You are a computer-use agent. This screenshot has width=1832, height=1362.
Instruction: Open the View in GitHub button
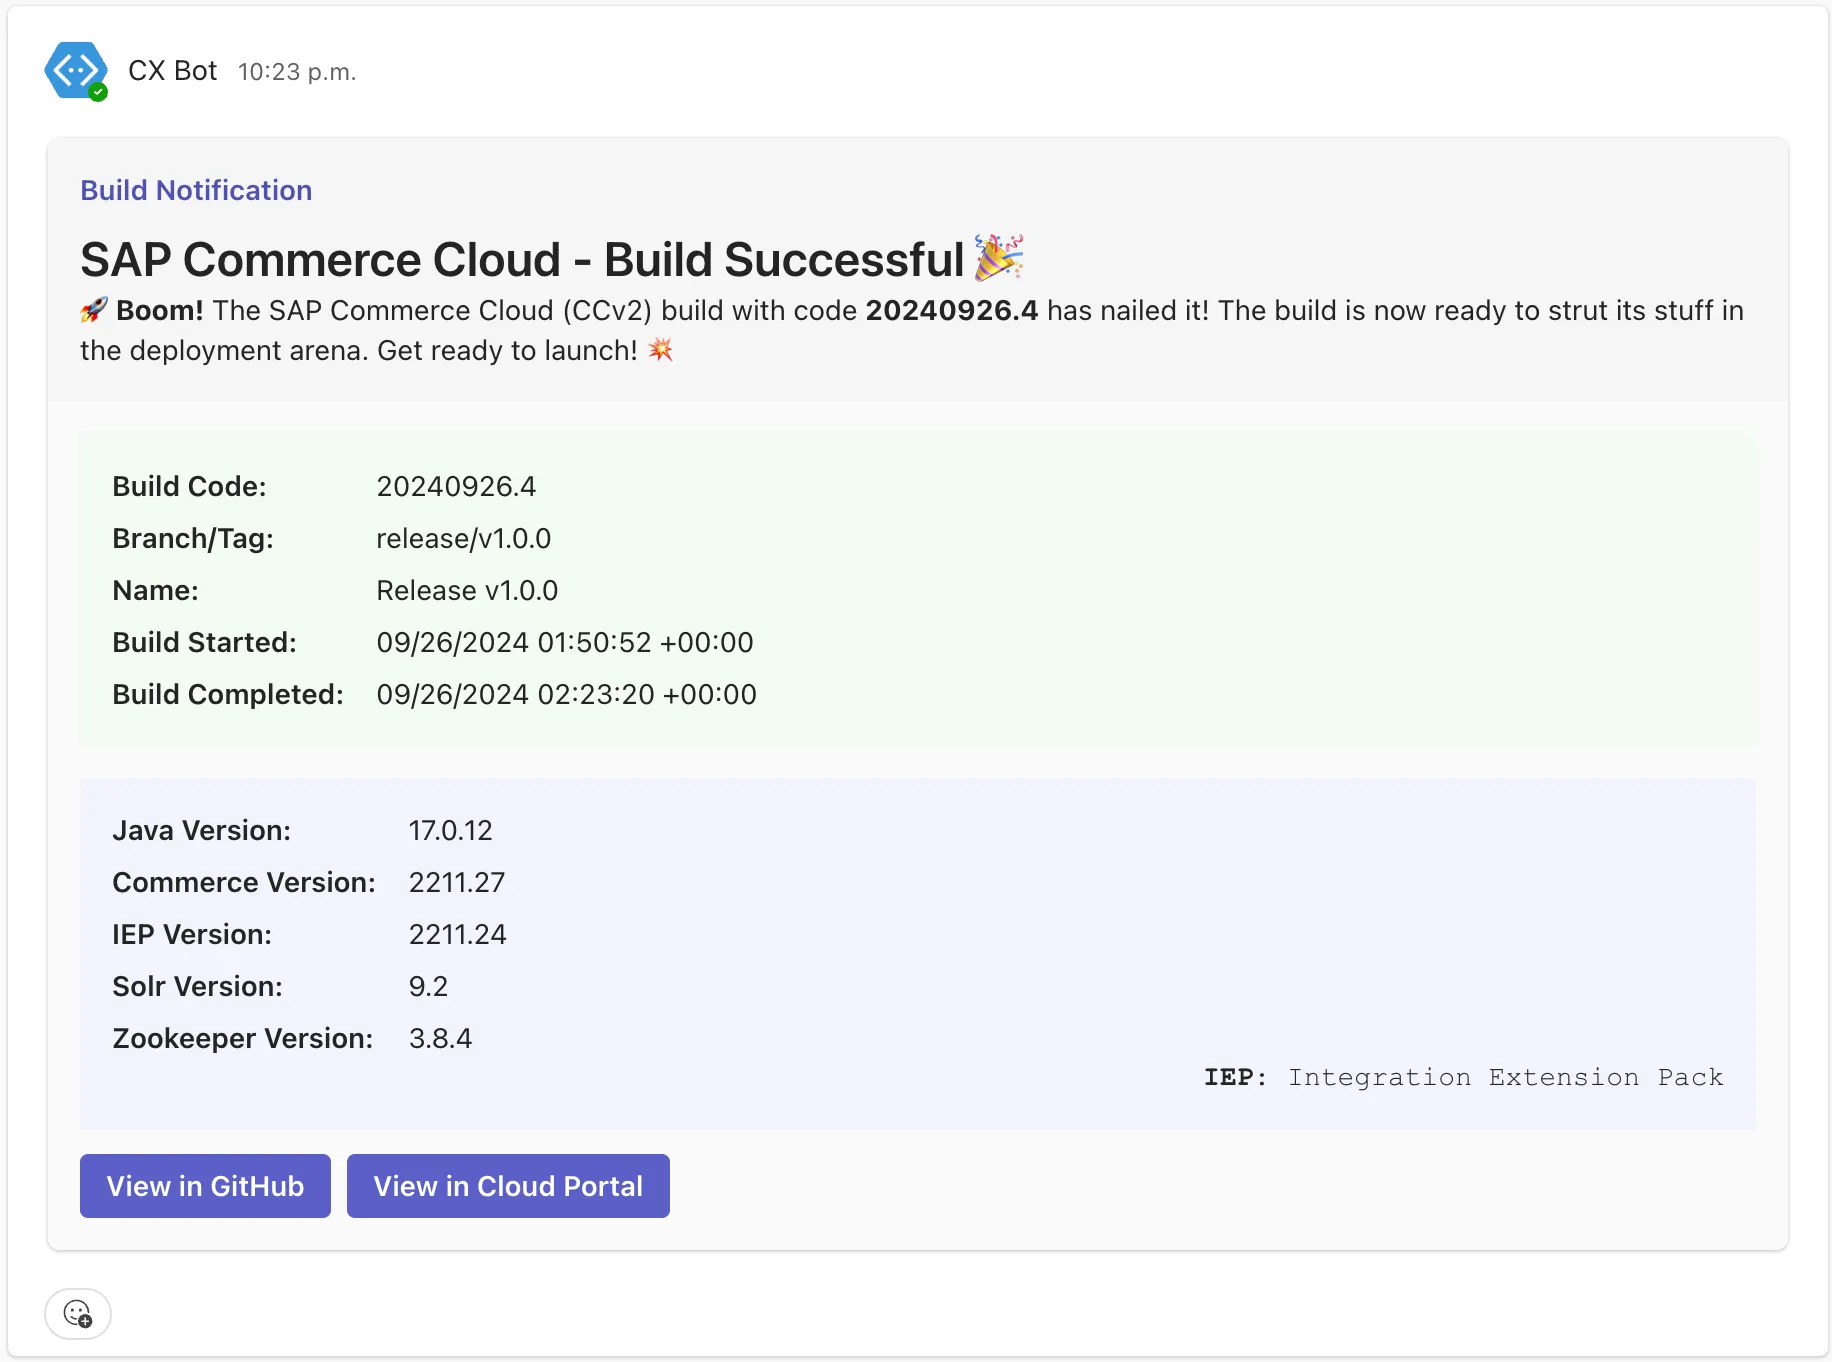pos(205,1186)
